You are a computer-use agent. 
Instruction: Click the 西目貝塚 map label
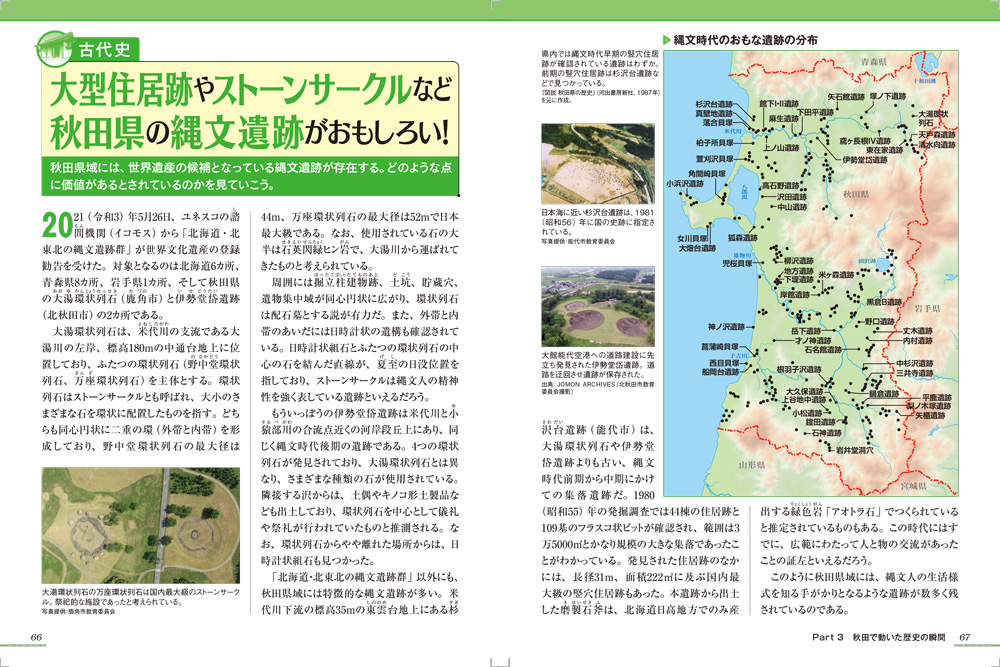pos(724,363)
